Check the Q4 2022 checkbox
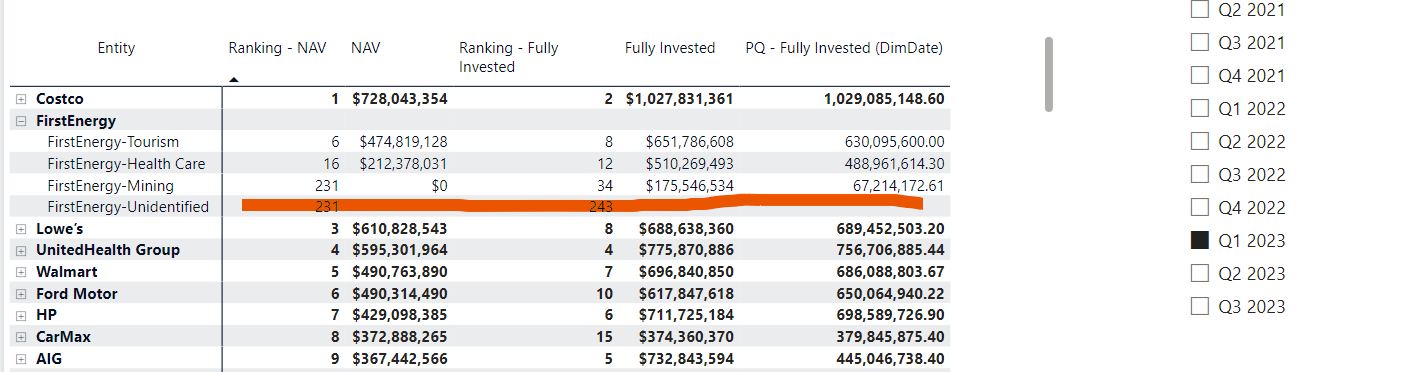The width and height of the screenshot is (1428, 372). coord(1200,208)
